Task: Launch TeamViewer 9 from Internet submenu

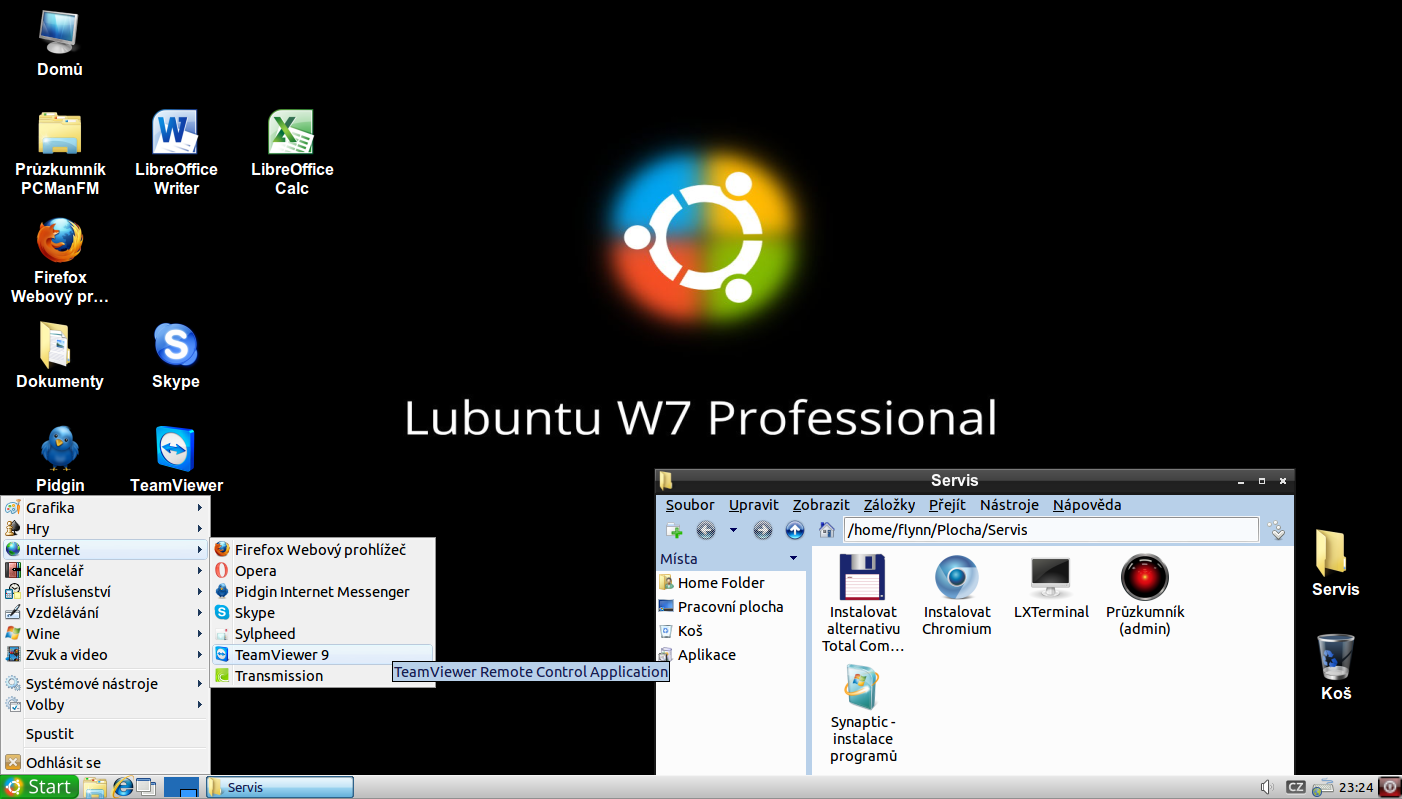Action: (x=323, y=655)
